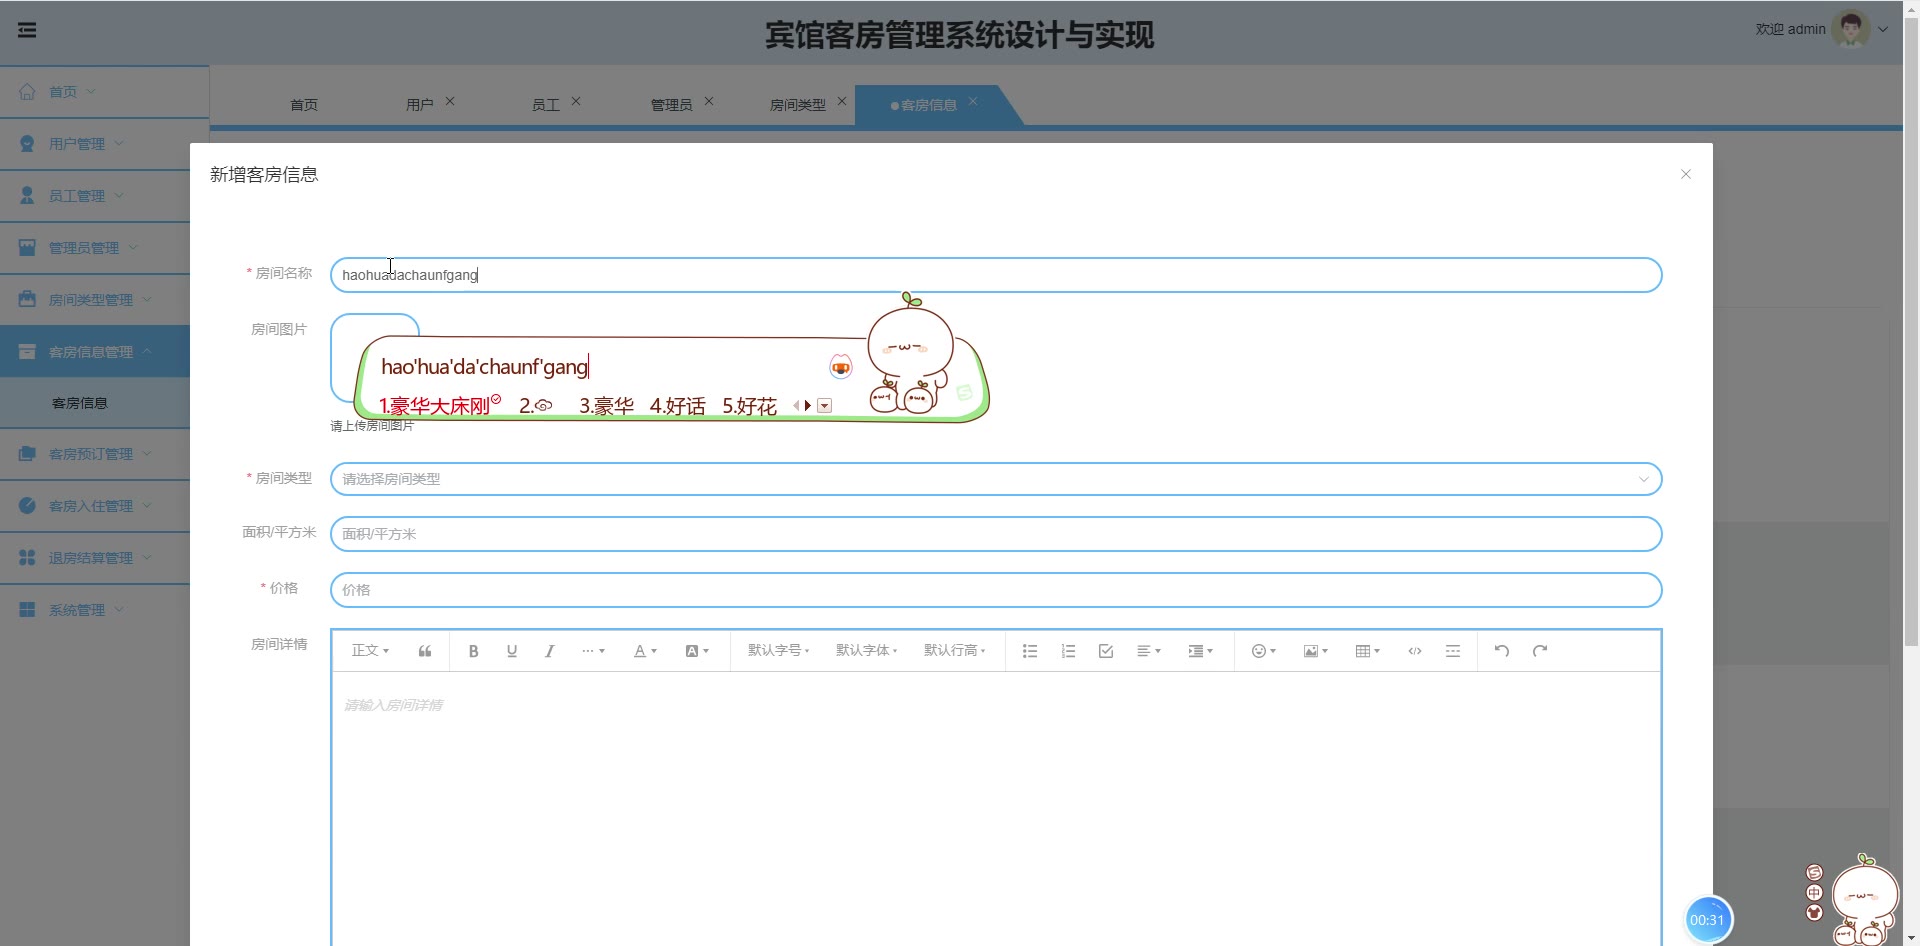Open the 默认字体 font family dropdown
The height and width of the screenshot is (946, 1920).
[x=867, y=651]
